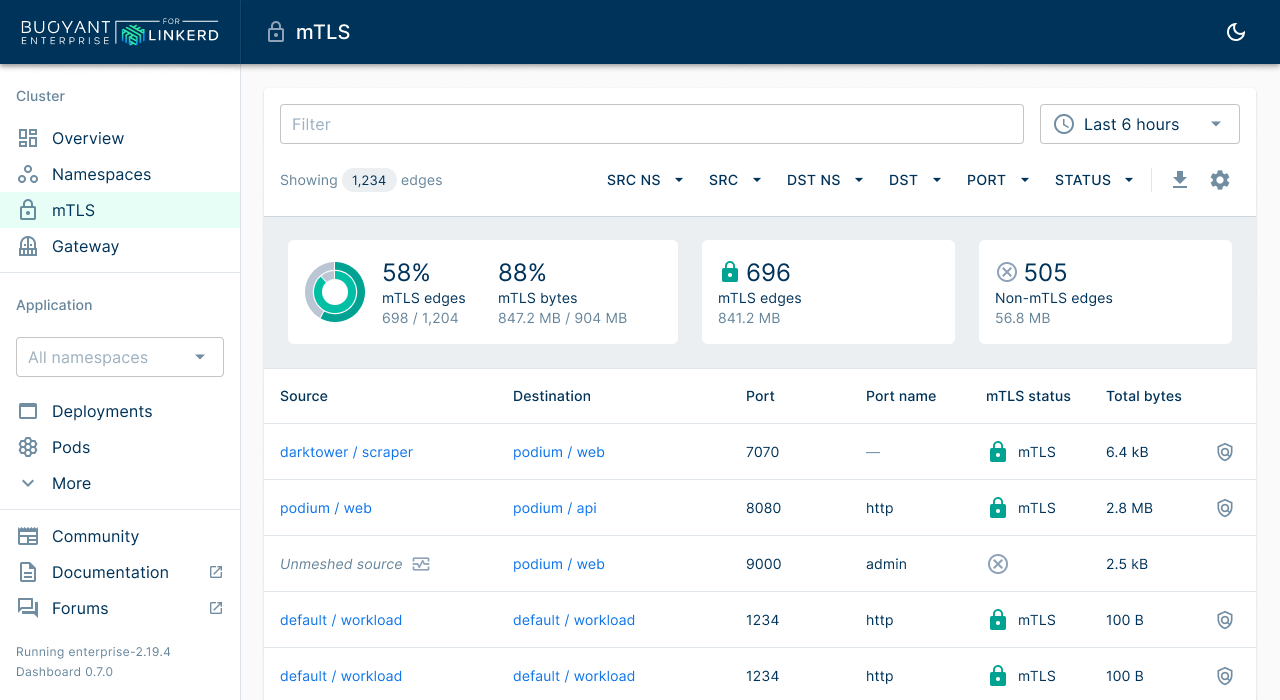Click inside the Filter input field

(651, 123)
